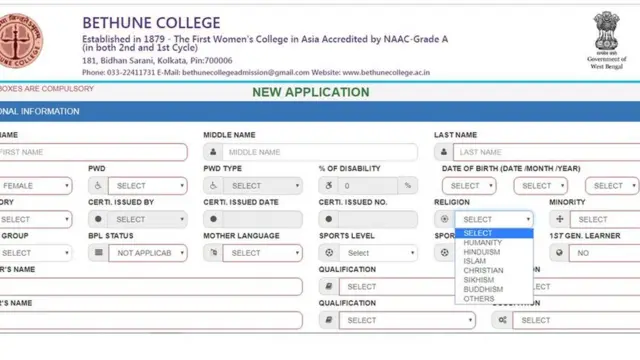Click the person icon beside Last Name field
Image resolution: width=640 pixels, height=360 pixels.
[444, 152]
